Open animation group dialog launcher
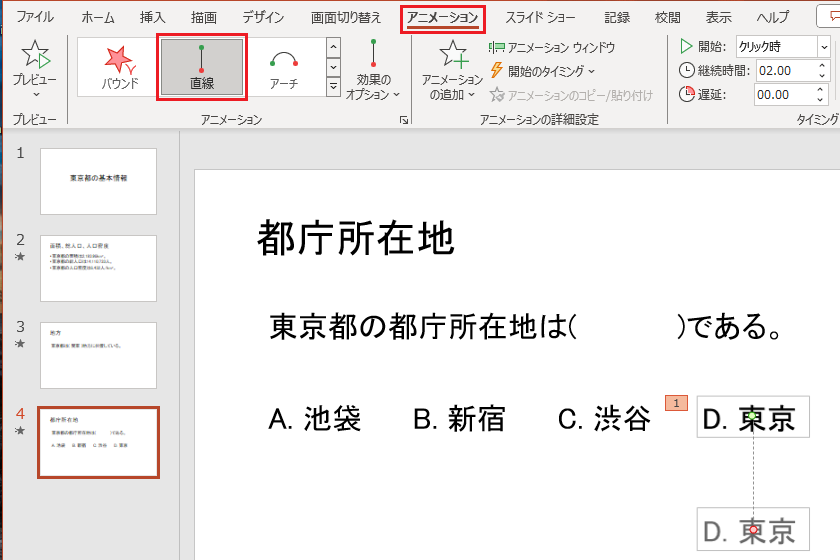Screen dimensions: 840x560 tap(404, 120)
